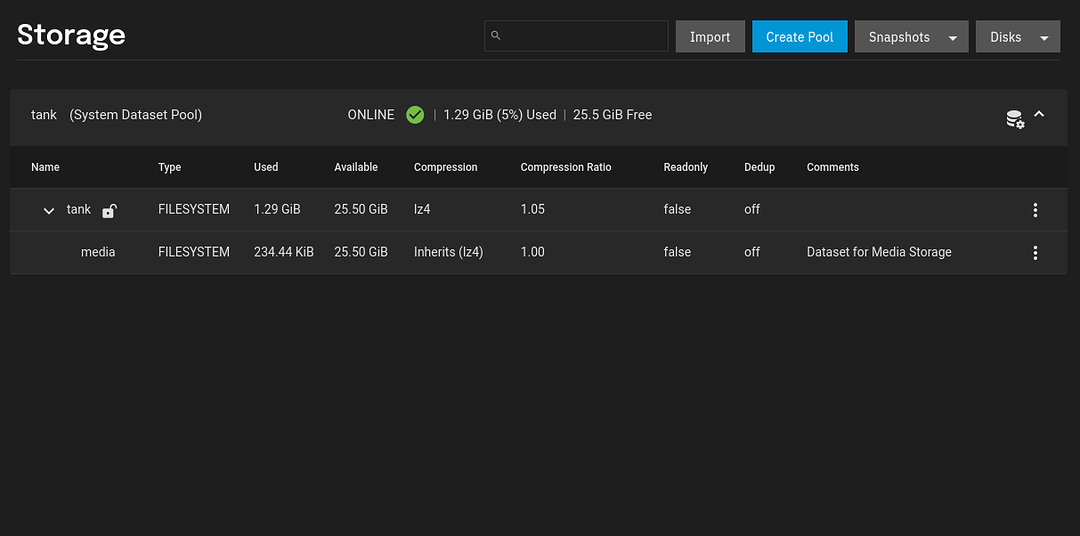Click the "(System Dataset Pool)" label

(x=136, y=115)
